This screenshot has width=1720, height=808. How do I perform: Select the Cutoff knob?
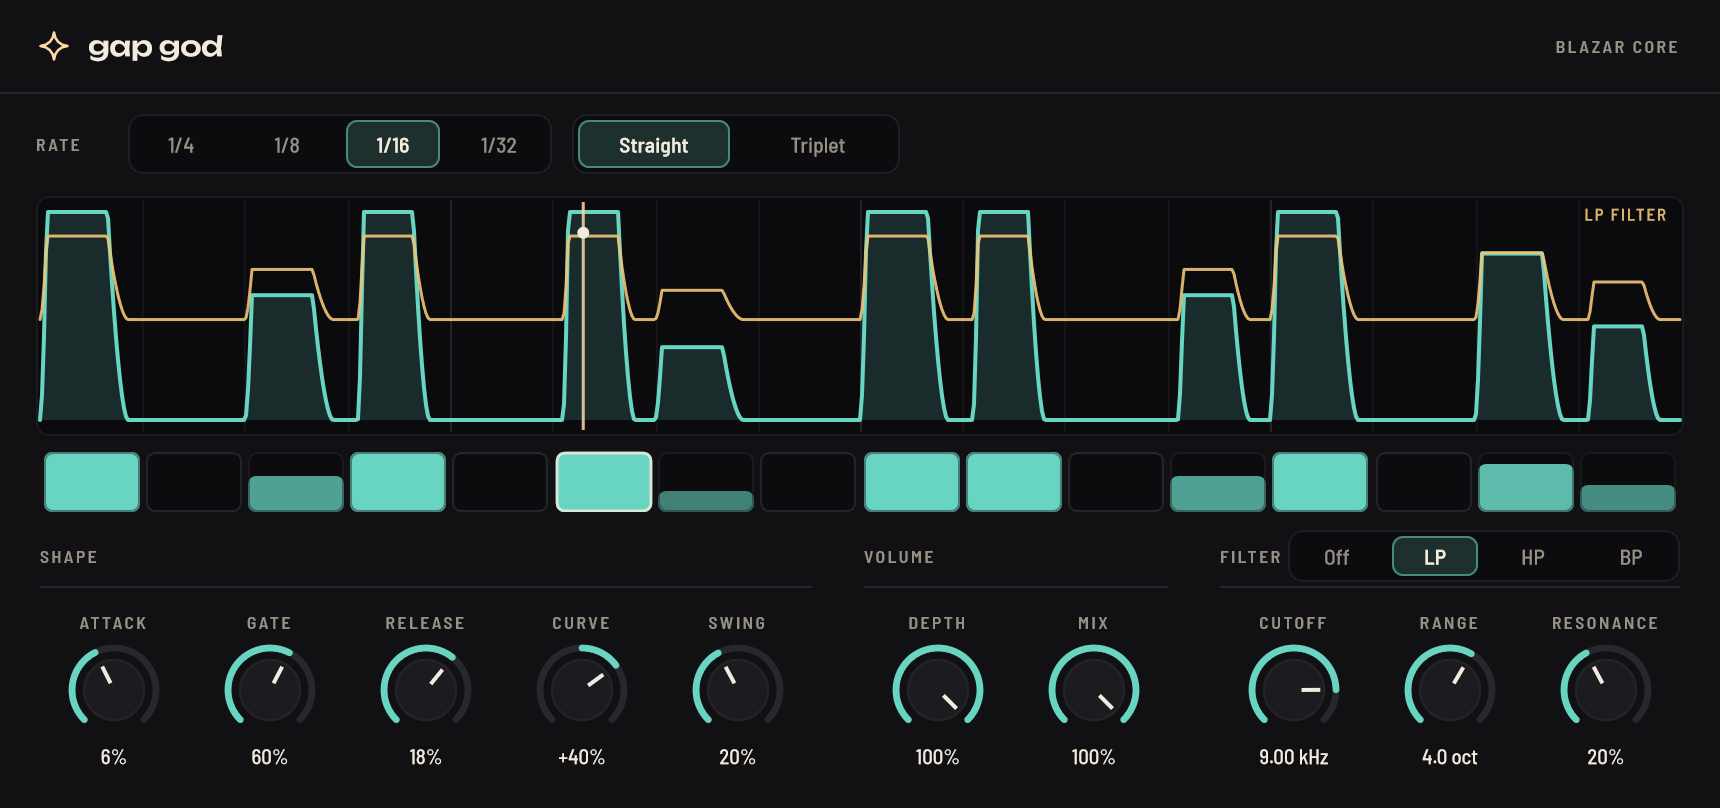click(1294, 689)
